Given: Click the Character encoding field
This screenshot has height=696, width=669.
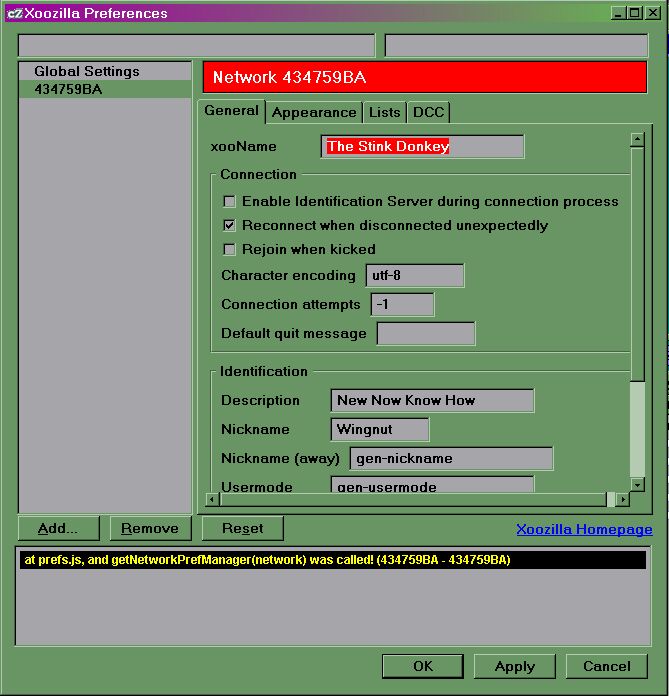Looking at the screenshot, I should point(415,276).
